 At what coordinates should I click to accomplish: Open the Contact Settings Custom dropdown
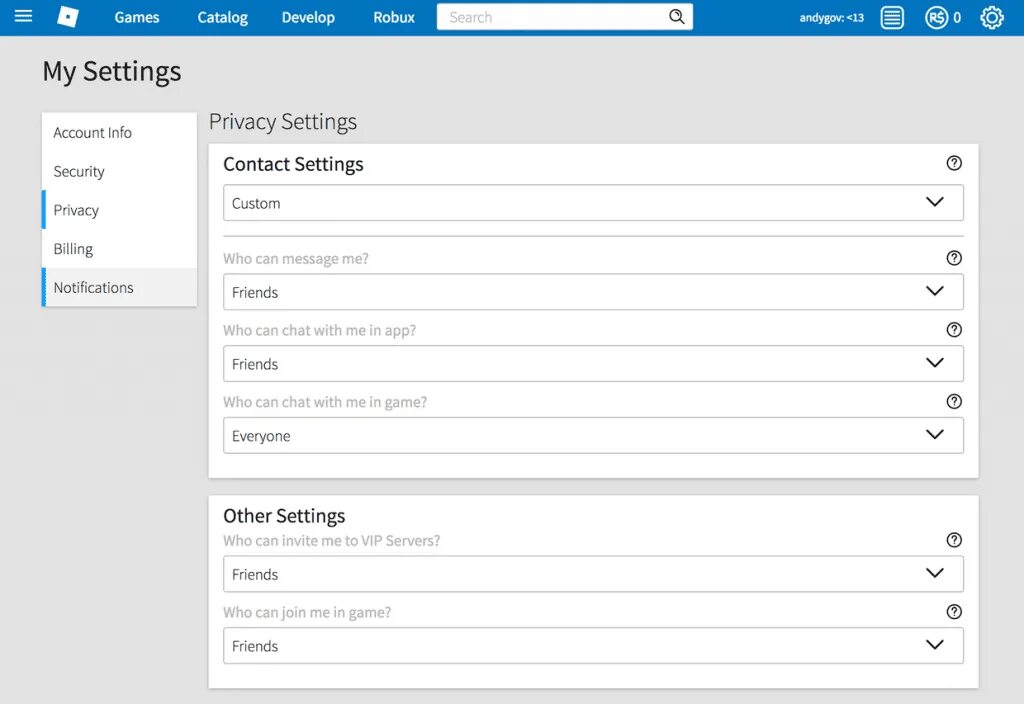coord(593,202)
